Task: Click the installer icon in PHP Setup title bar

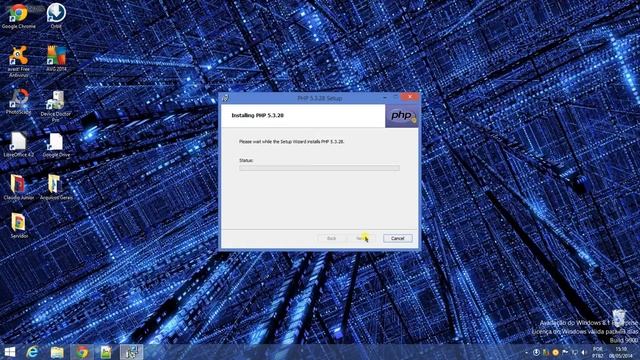Action: (225, 98)
